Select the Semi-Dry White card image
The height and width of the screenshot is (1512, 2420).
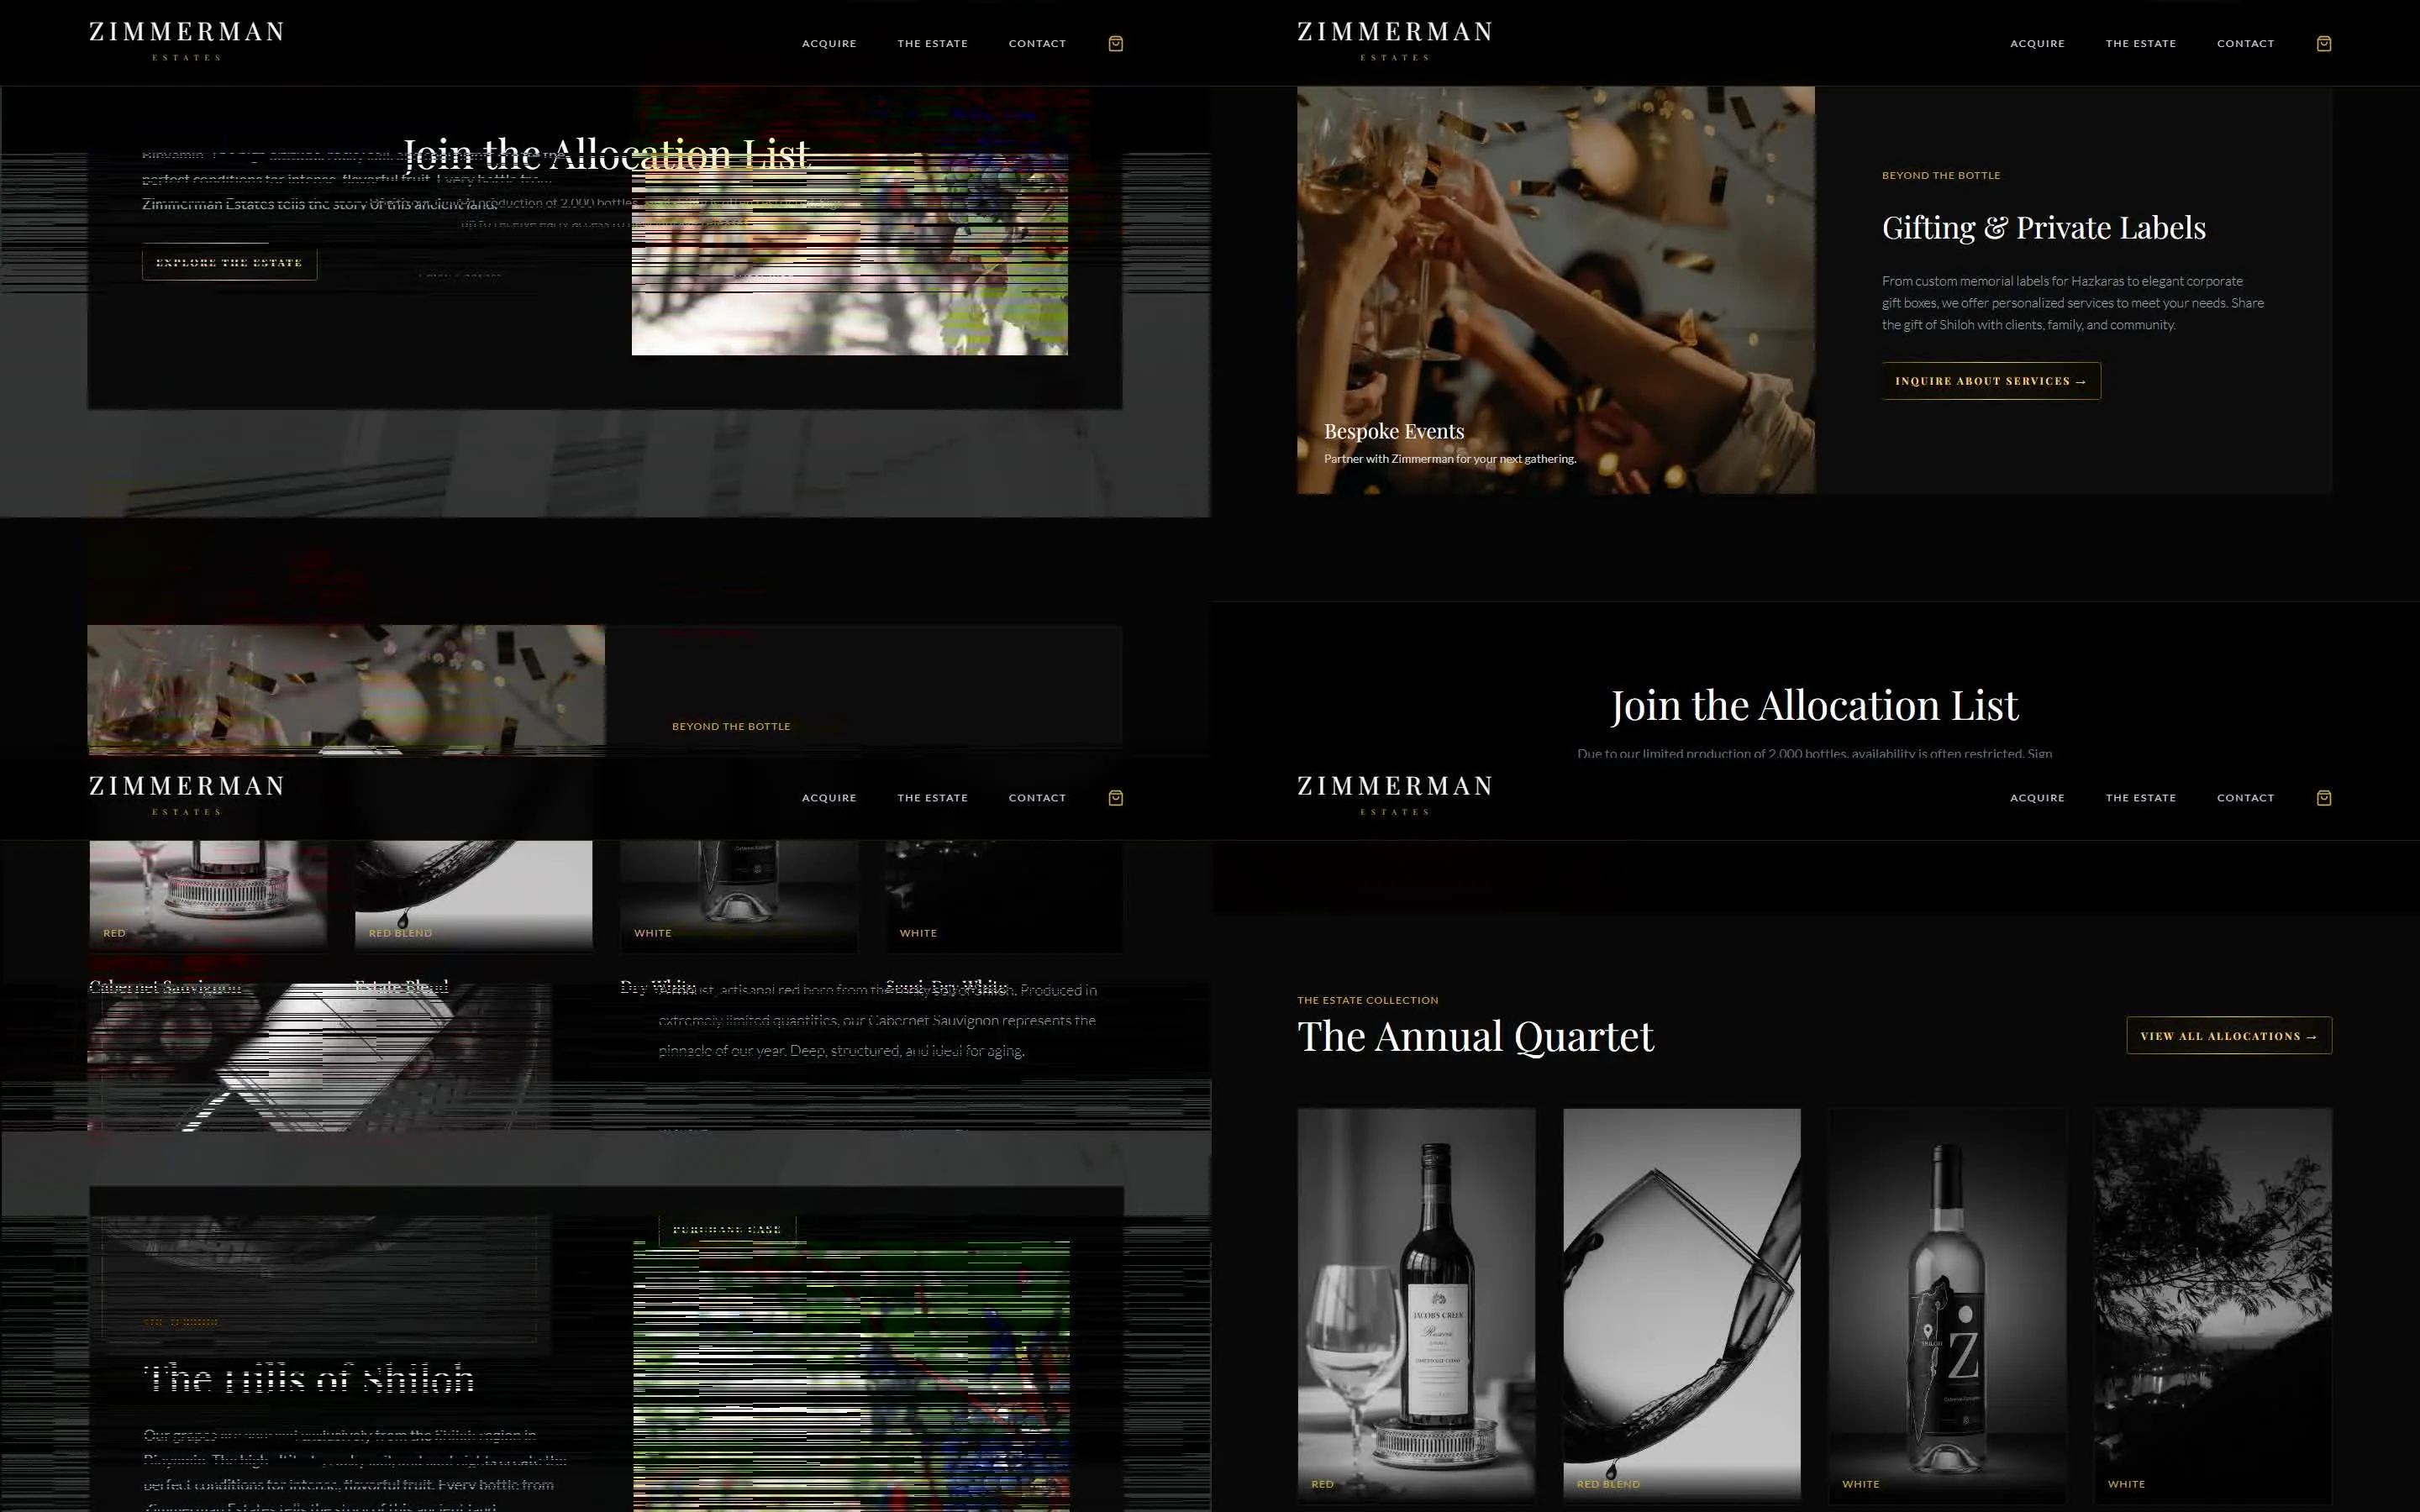pyautogui.click(x=1005, y=895)
